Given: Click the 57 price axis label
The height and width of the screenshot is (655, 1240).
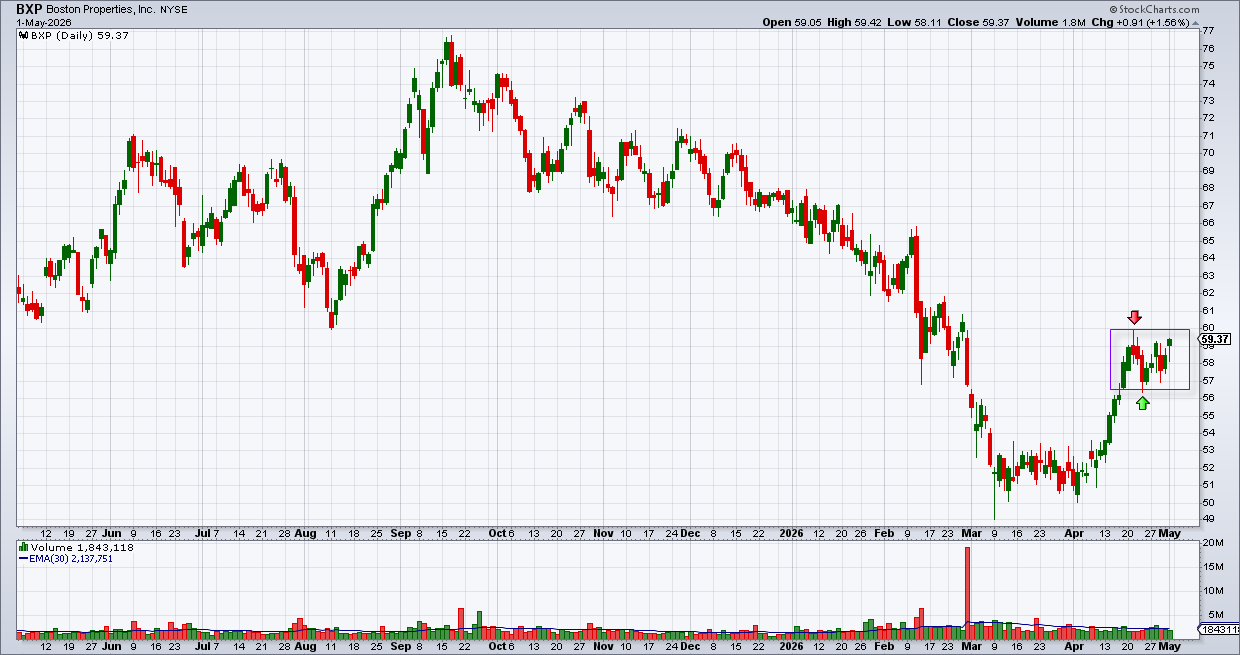Looking at the screenshot, I should [x=1208, y=380].
